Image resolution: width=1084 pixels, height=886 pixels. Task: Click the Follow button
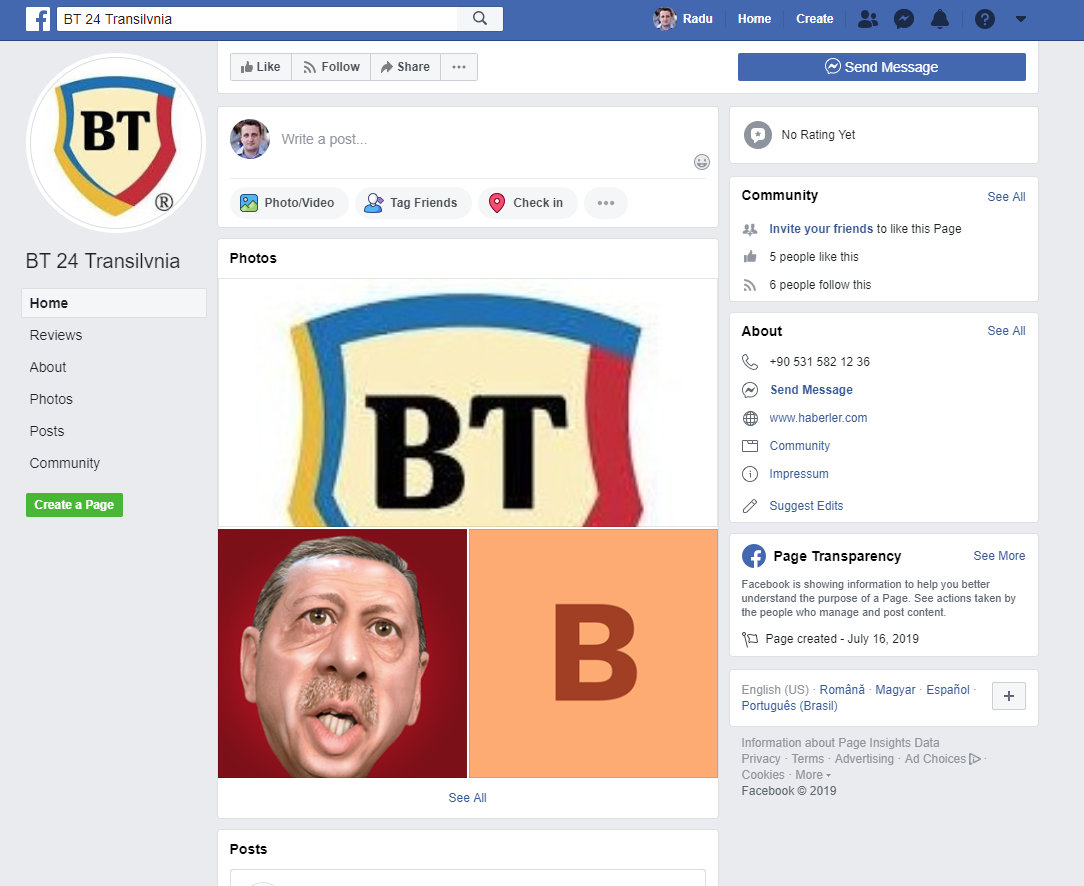(x=331, y=67)
